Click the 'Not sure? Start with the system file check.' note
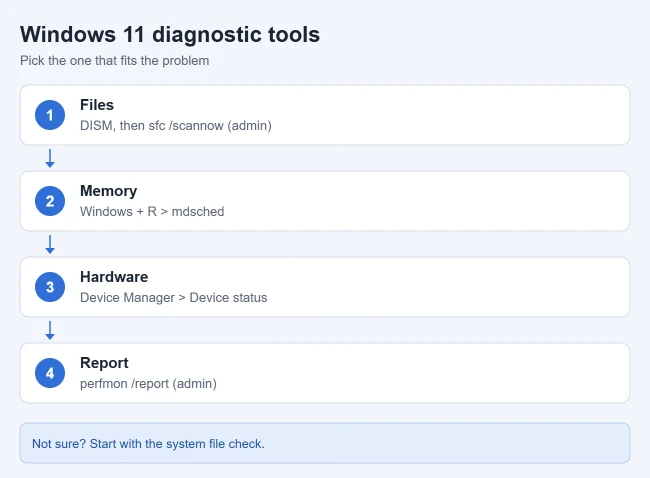Viewport: 650px width, 478px height. [325, 443]
